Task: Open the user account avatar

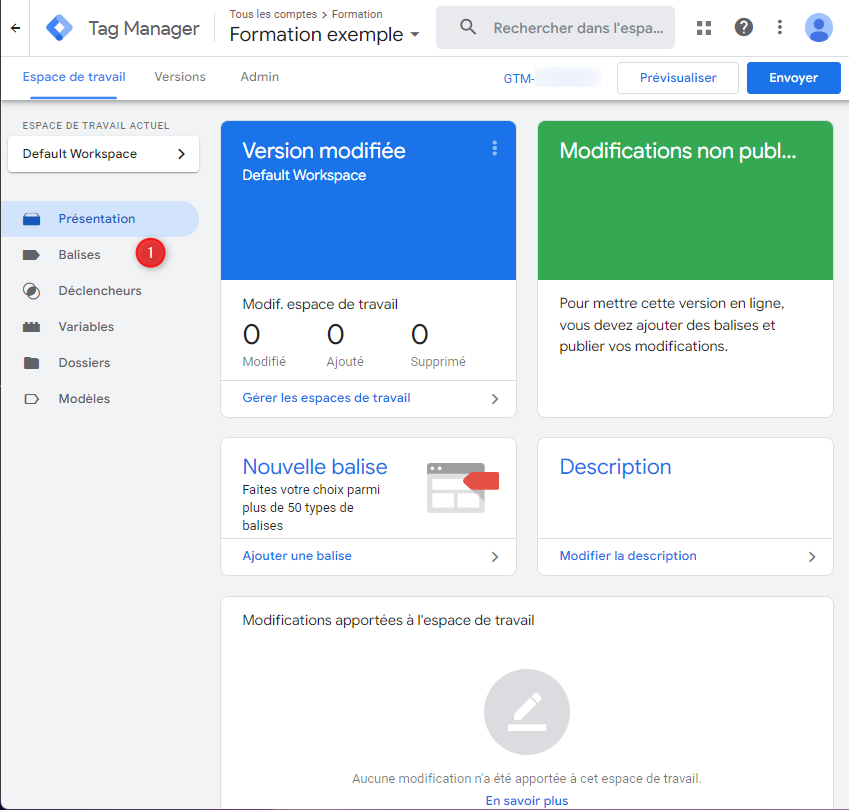Action: [818, 27]
